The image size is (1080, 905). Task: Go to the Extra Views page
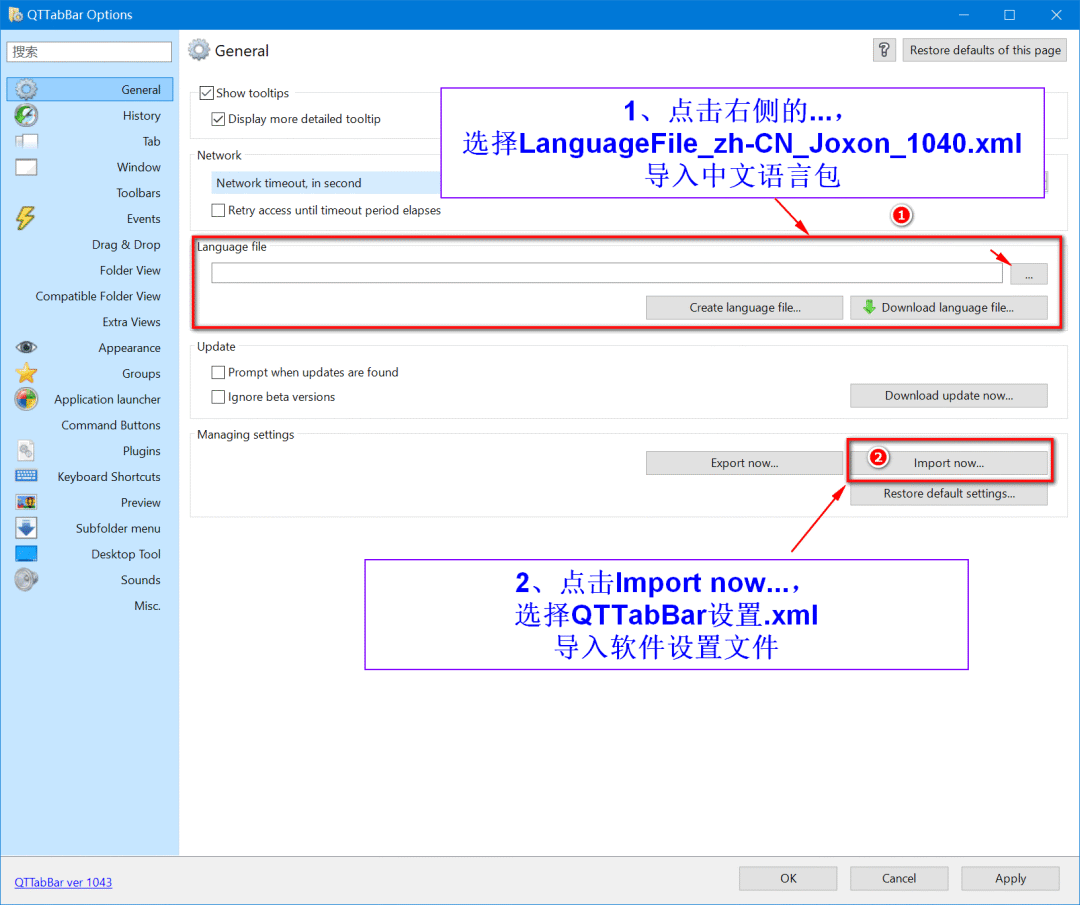tap(131, 322)
